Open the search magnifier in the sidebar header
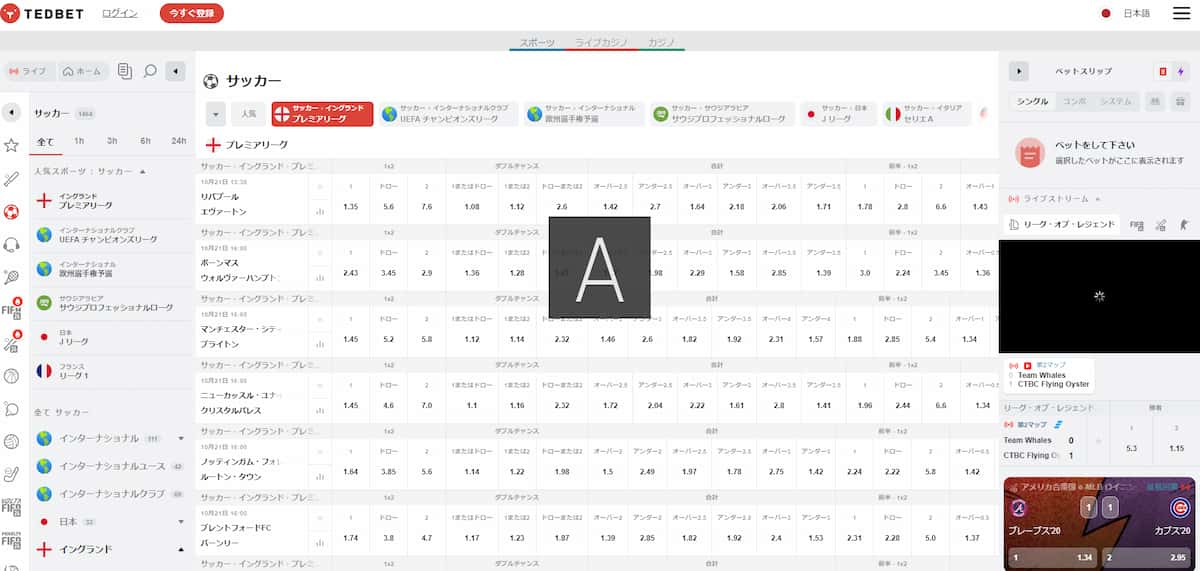 pos(150,71)
